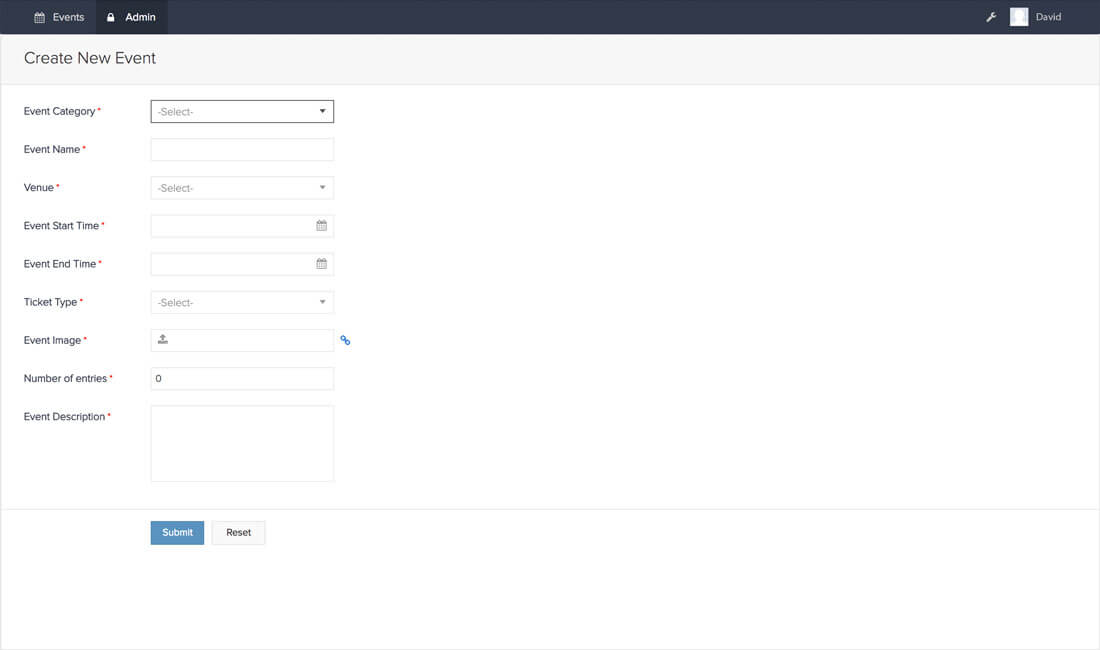Expand the Venue select list
1100x650 pixels.
pos(241,187)
